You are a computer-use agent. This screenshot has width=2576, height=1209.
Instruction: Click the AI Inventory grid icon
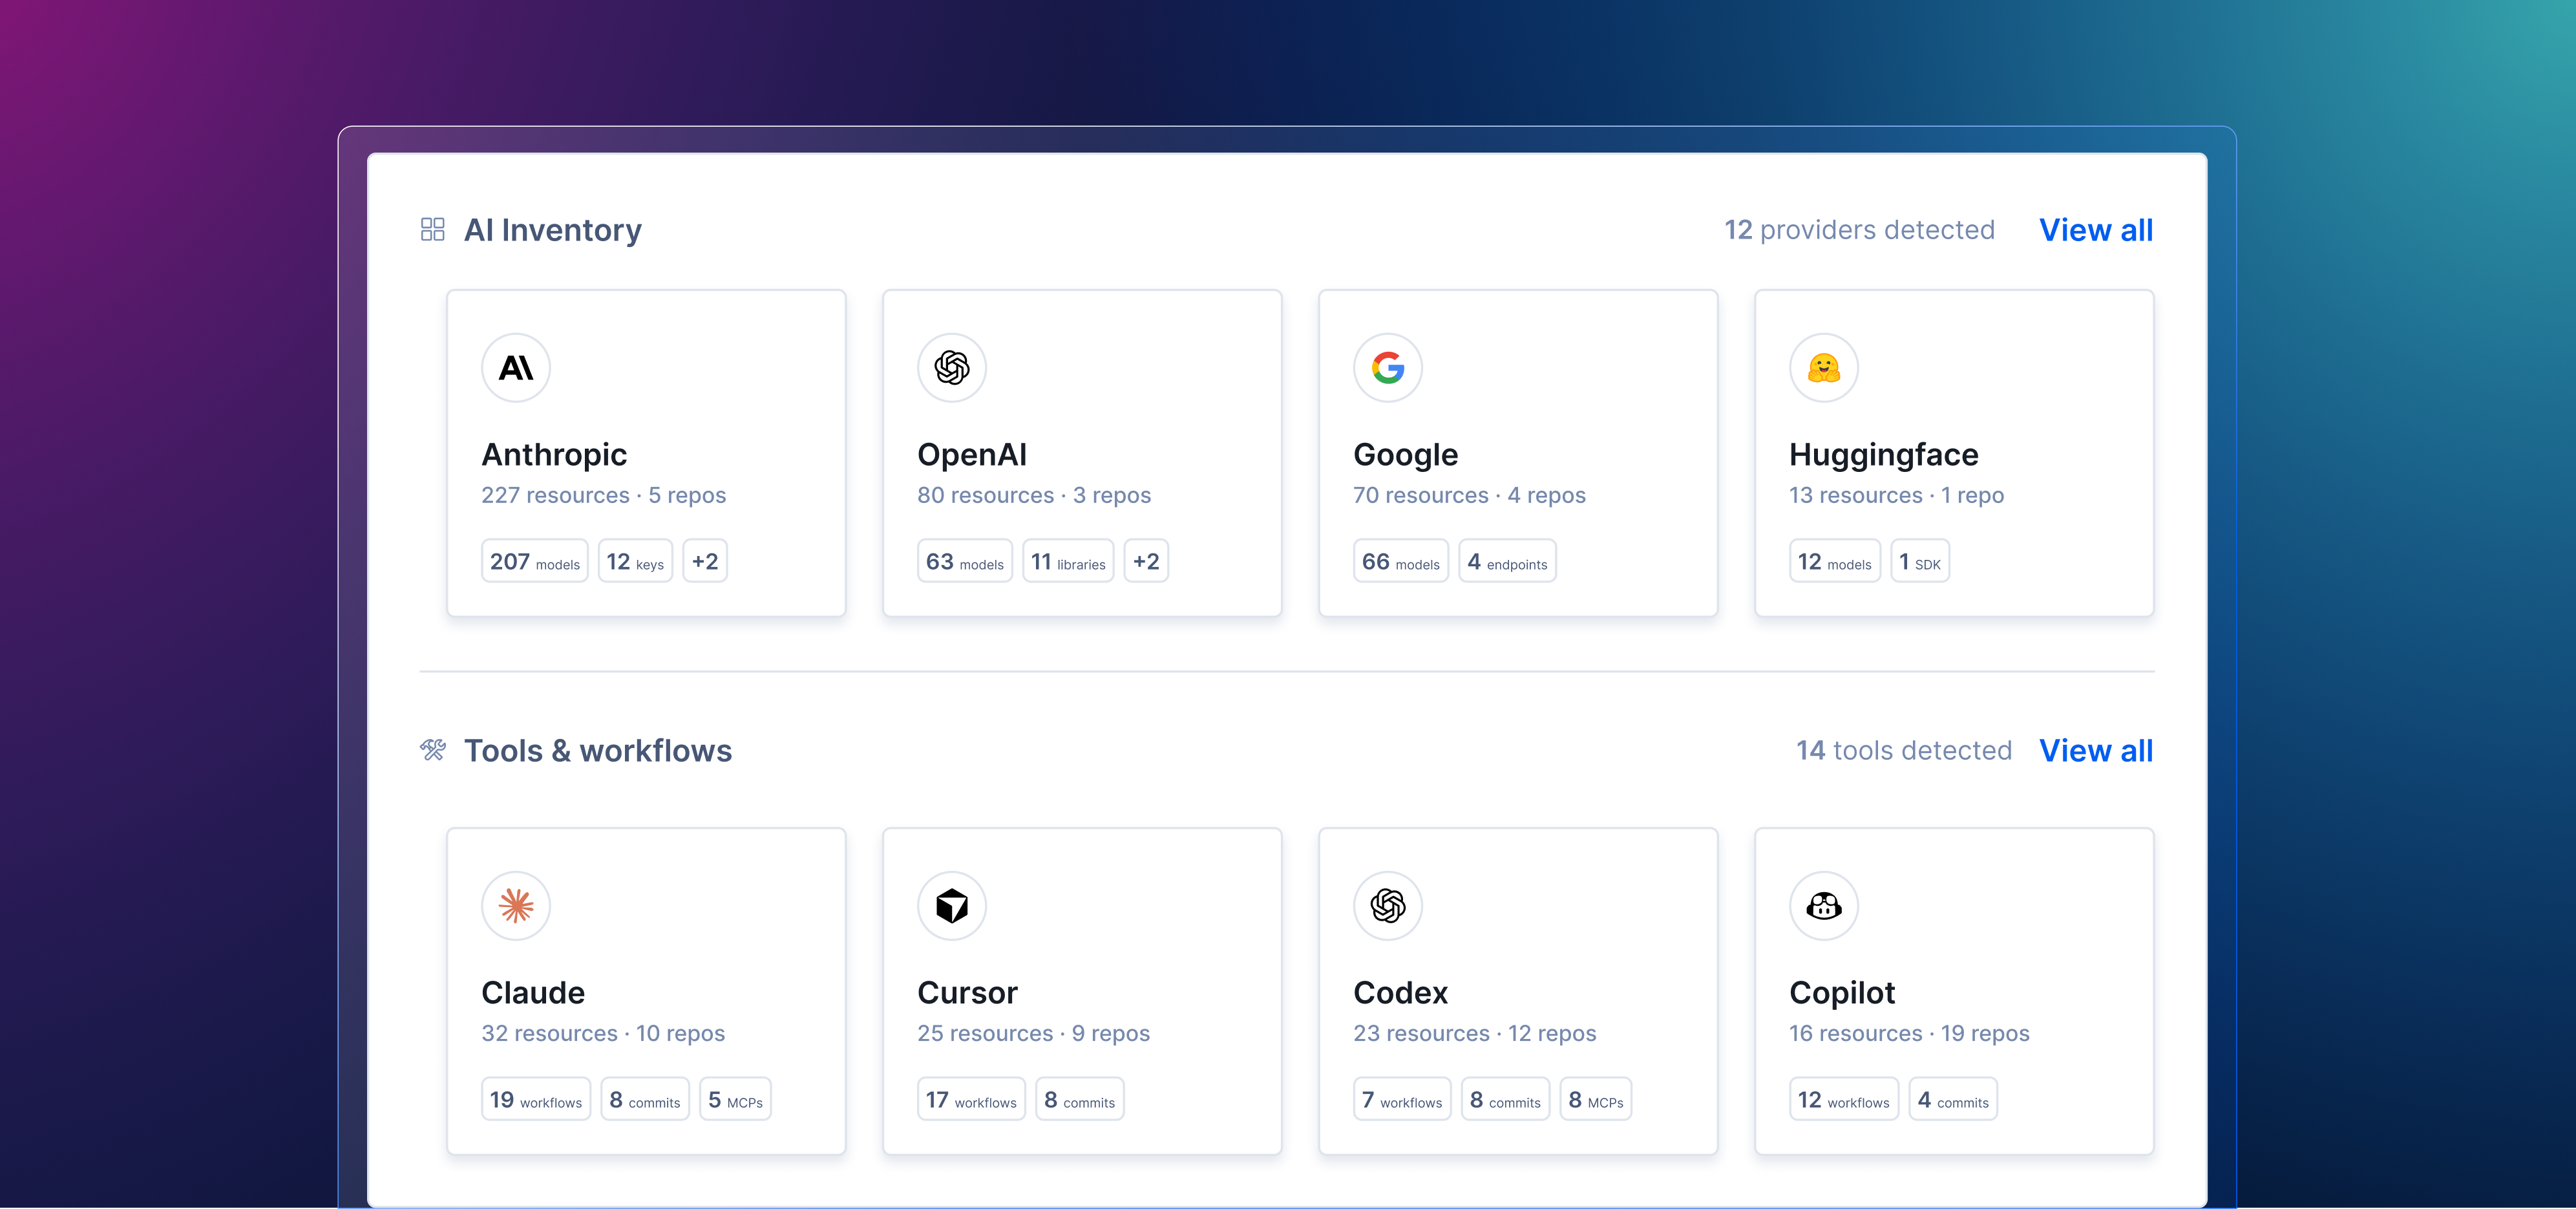(433, 229)
